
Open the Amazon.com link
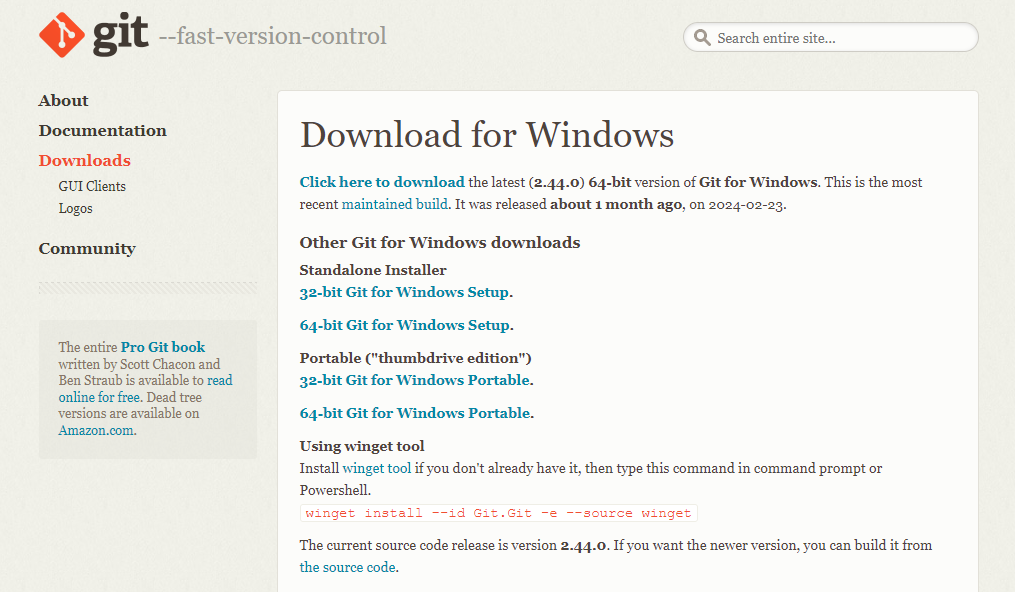pos(96,430)
